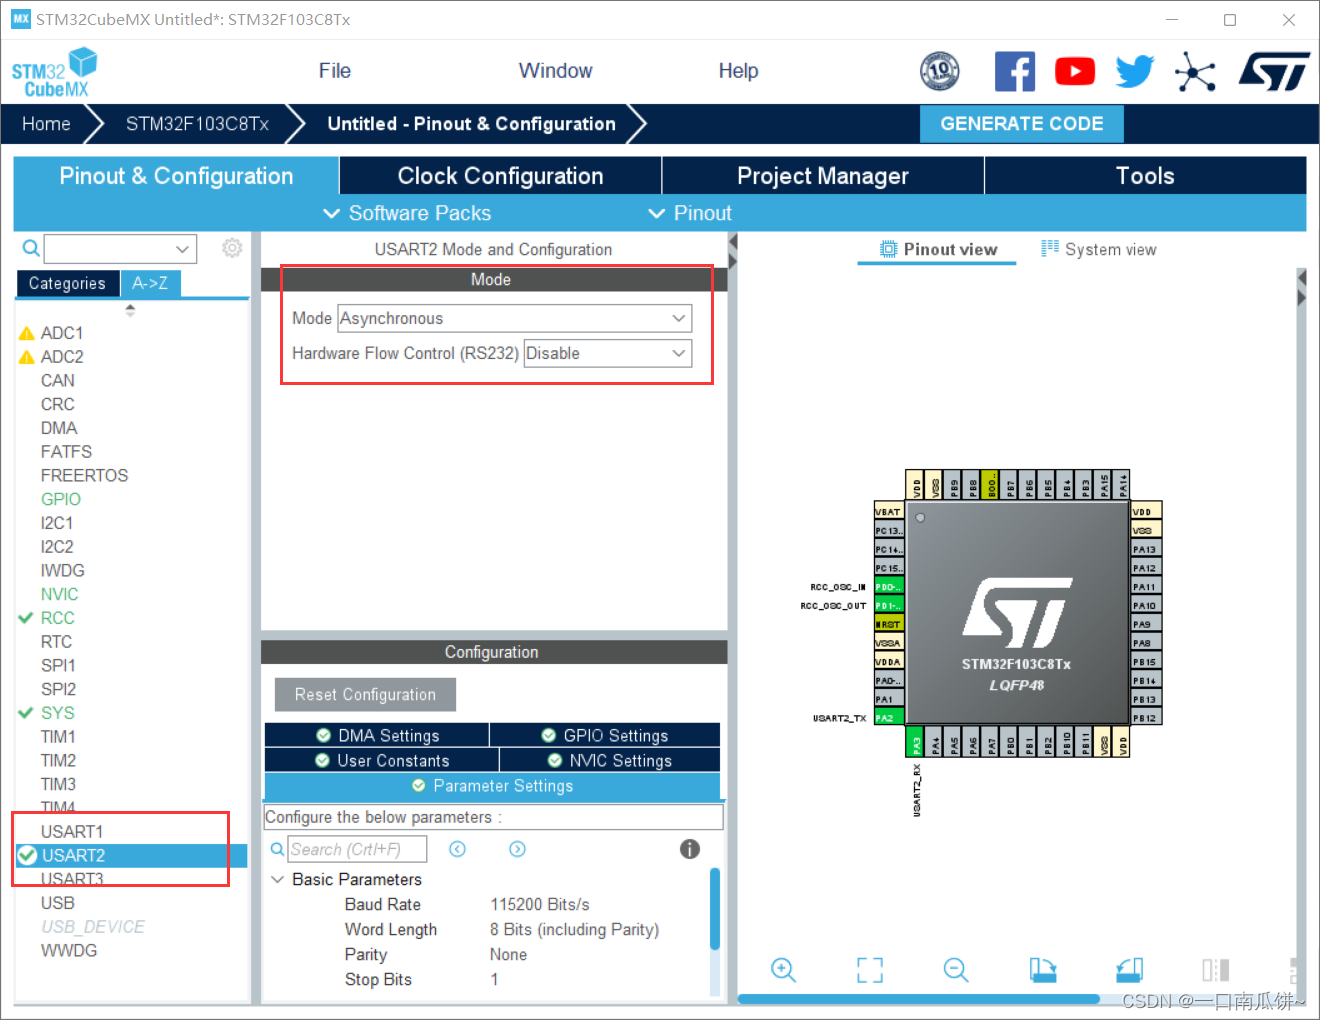
Task: Click the ADC2 warning icon
Action: tap(27, 357)
